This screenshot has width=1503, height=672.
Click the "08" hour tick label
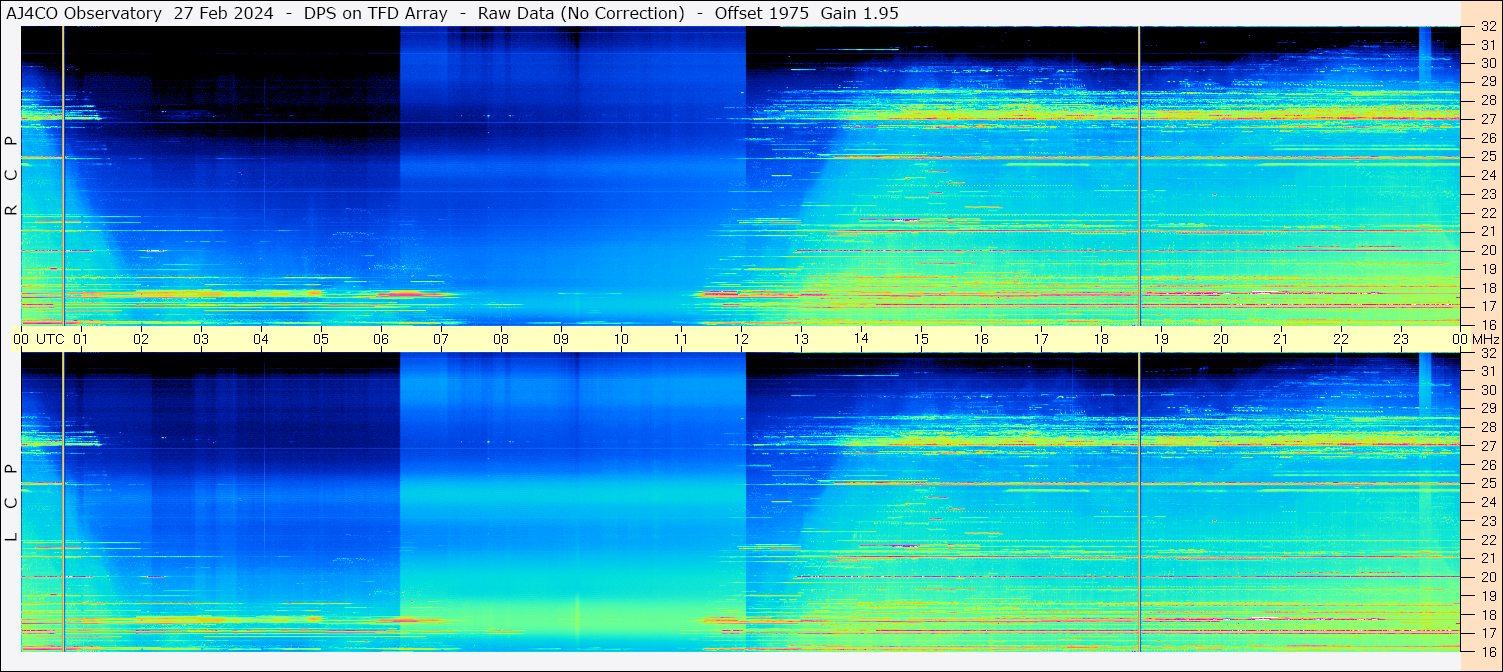tap(501, 339)
